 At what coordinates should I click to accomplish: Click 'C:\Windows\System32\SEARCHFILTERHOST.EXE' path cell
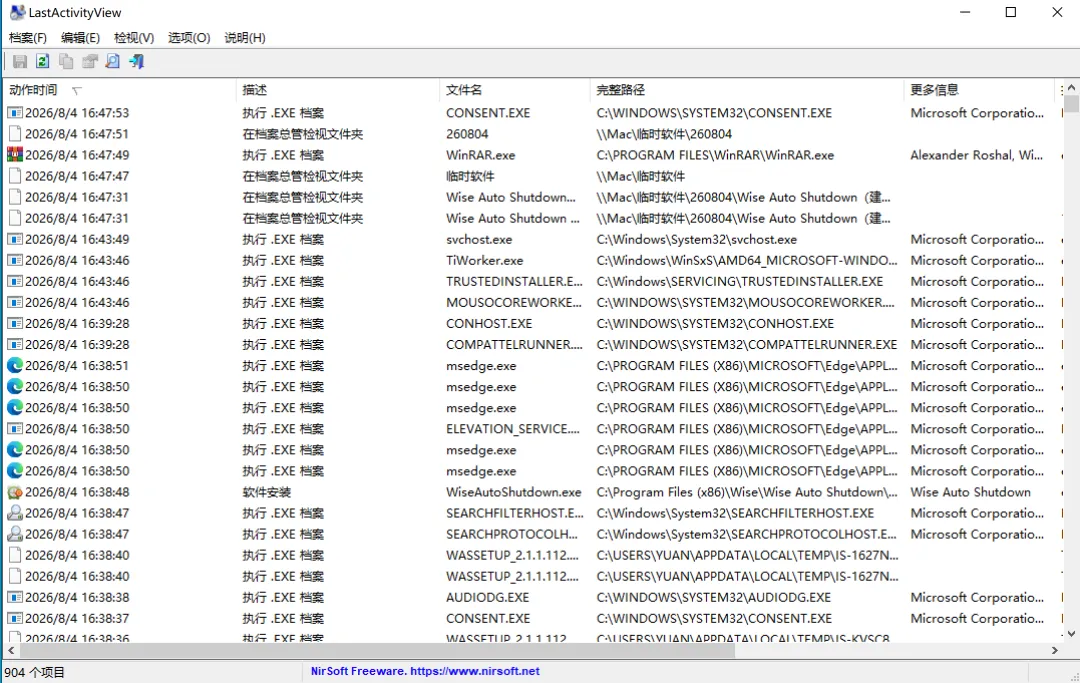735,513
